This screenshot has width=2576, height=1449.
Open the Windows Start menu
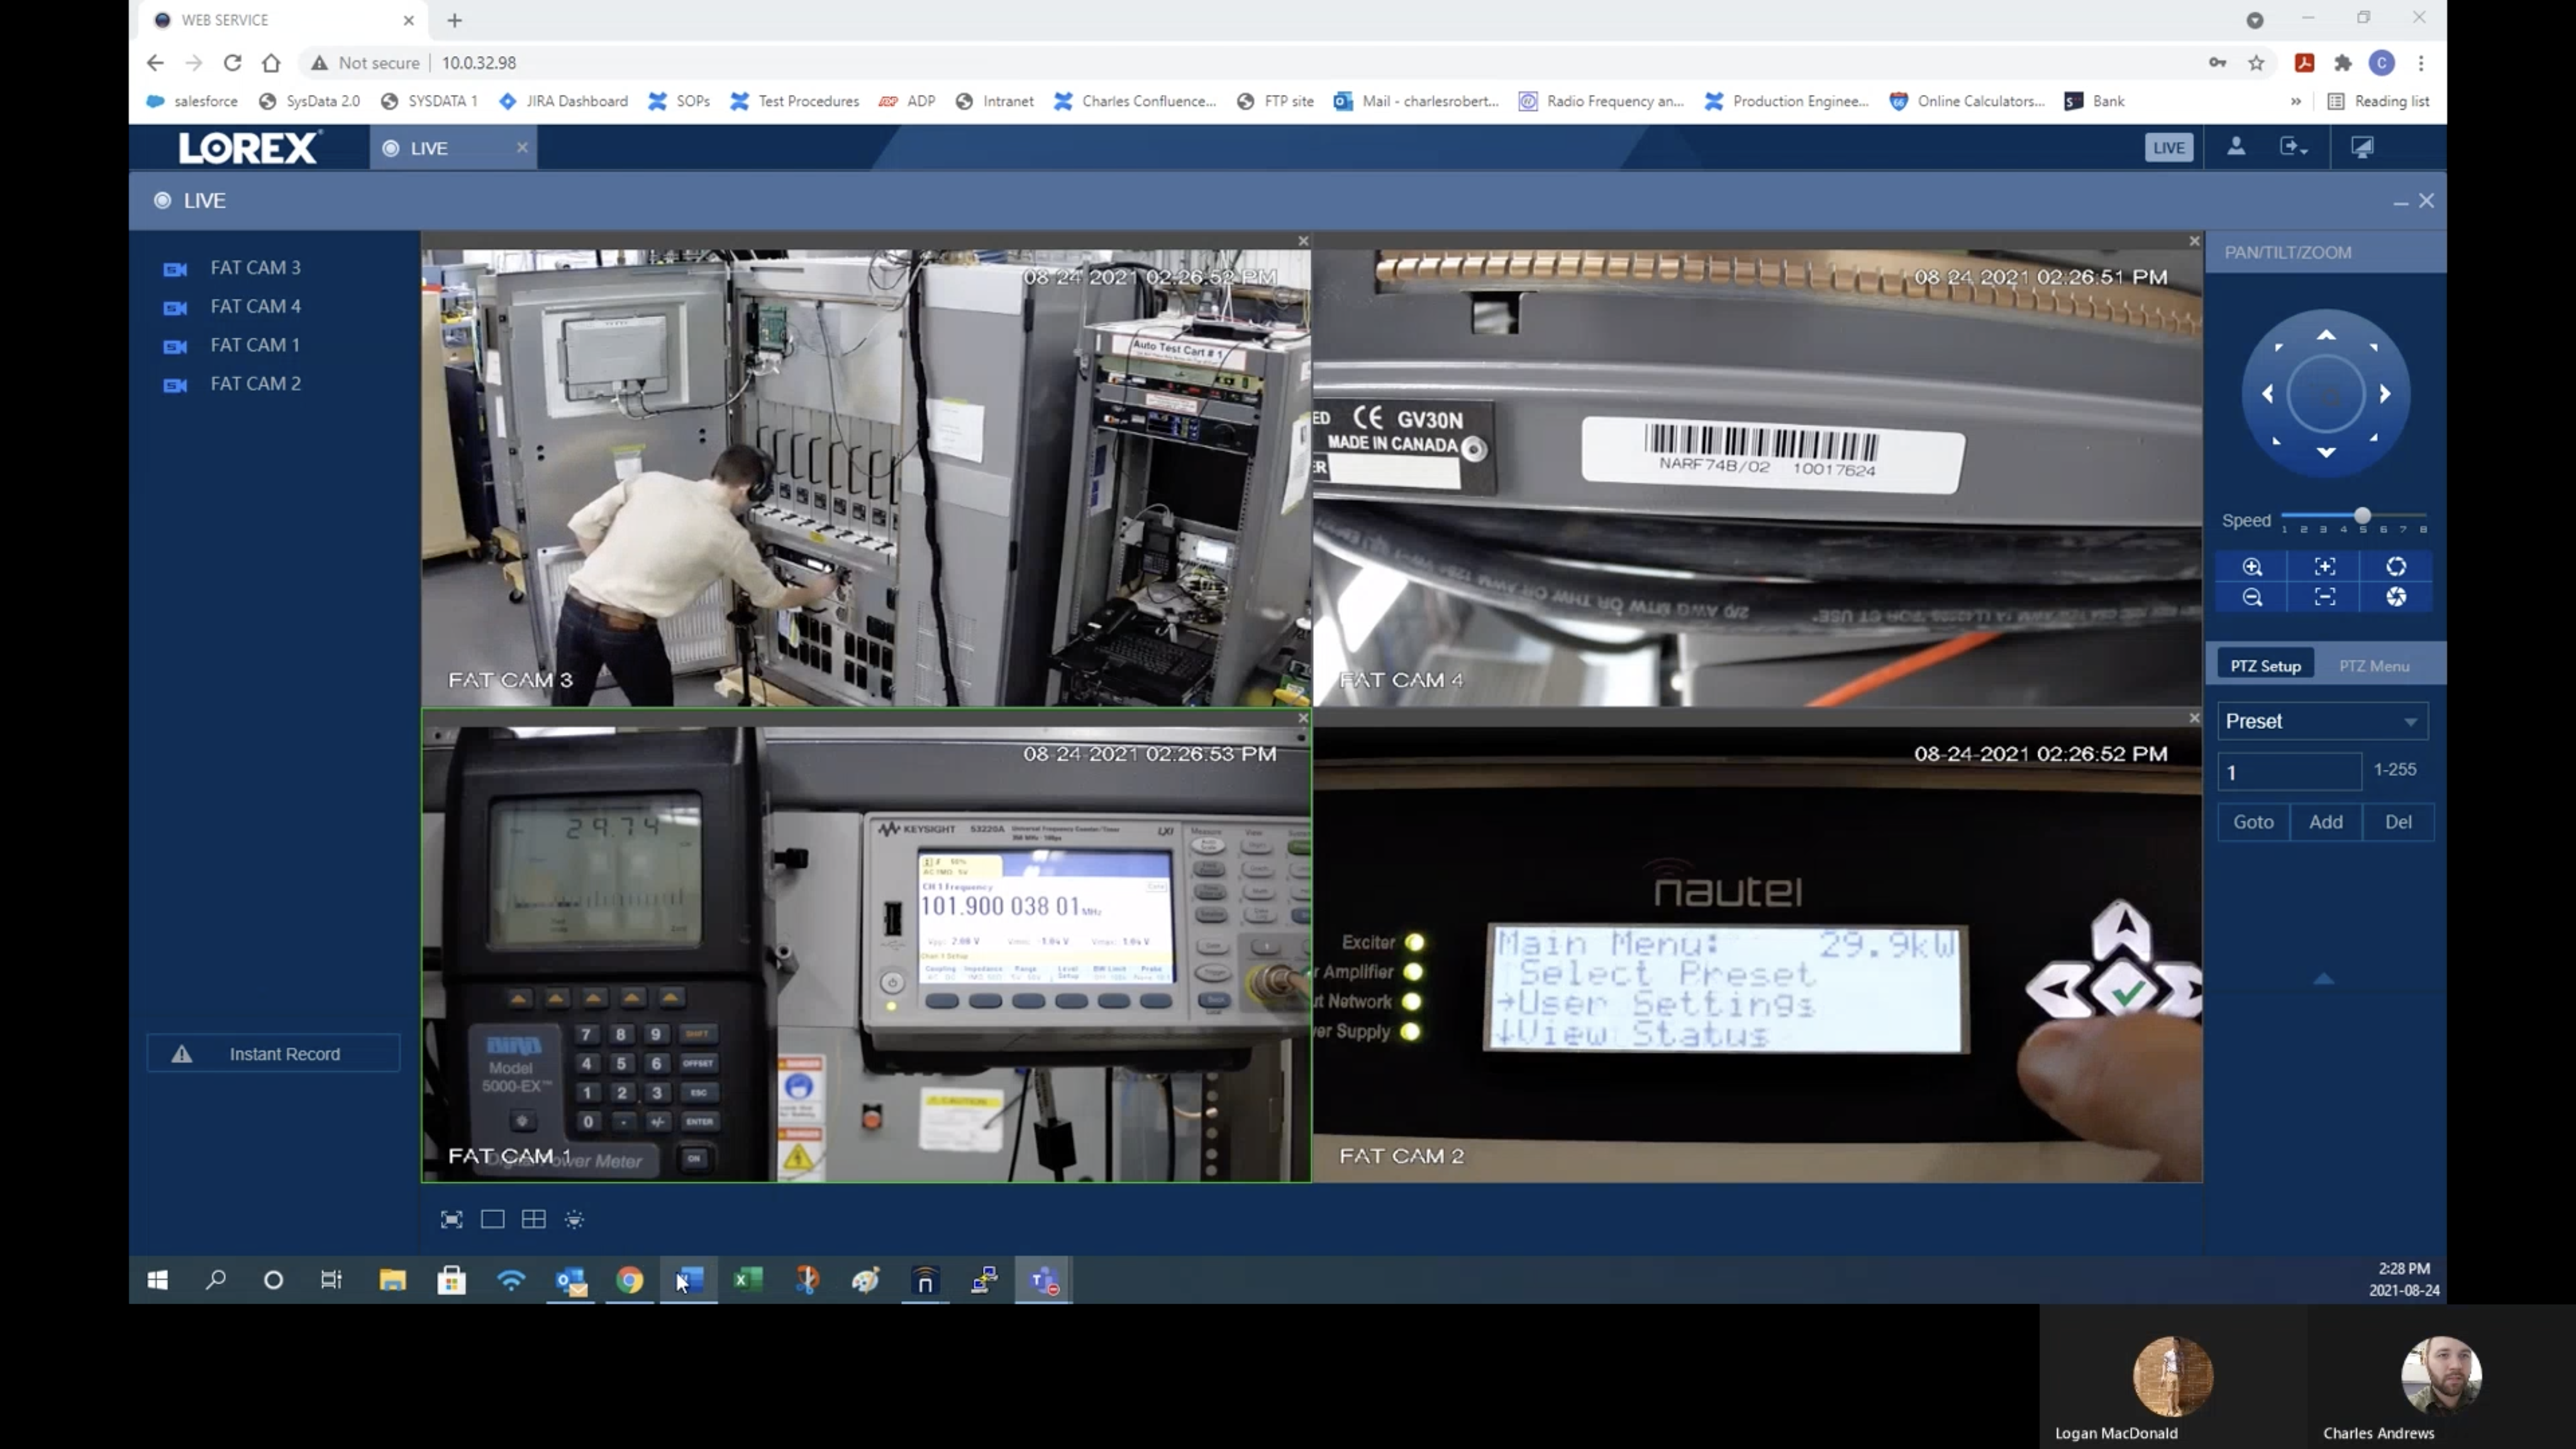point(157,1280)
